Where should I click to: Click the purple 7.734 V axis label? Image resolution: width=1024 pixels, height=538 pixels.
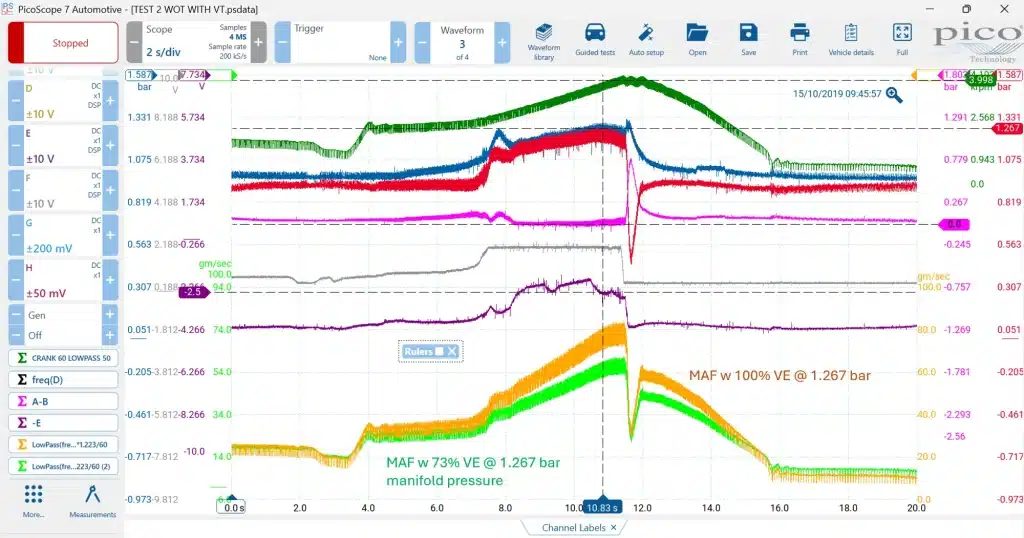tap(193, 75)
